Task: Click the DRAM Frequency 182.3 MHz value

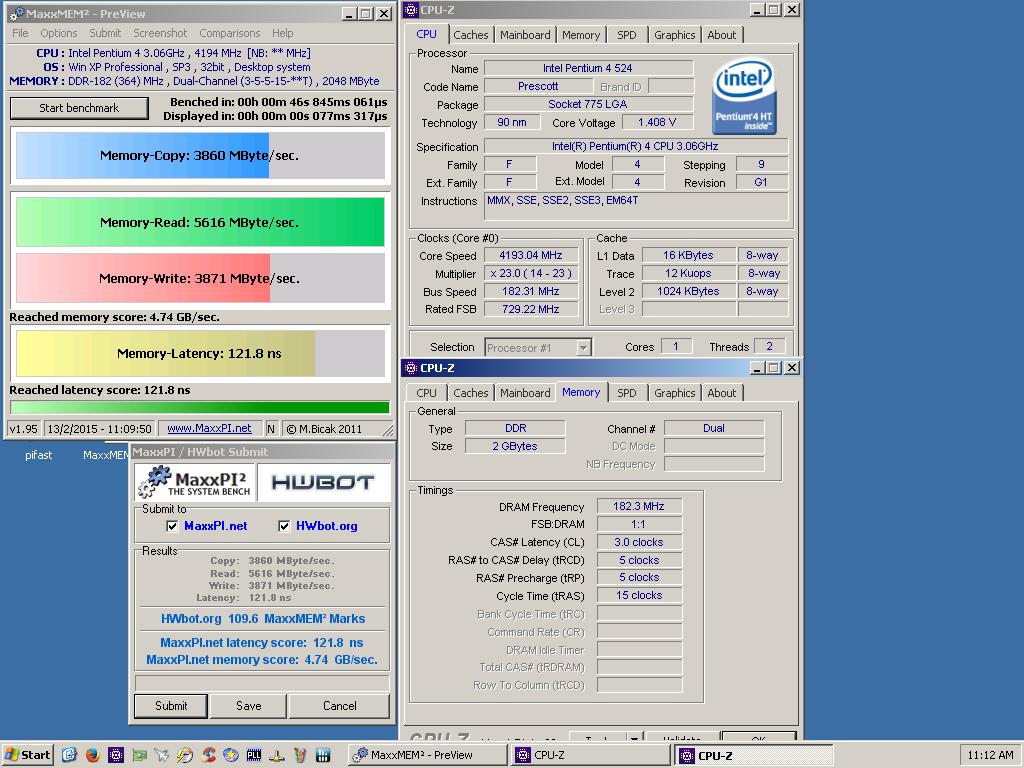Action: click(639, 506)
